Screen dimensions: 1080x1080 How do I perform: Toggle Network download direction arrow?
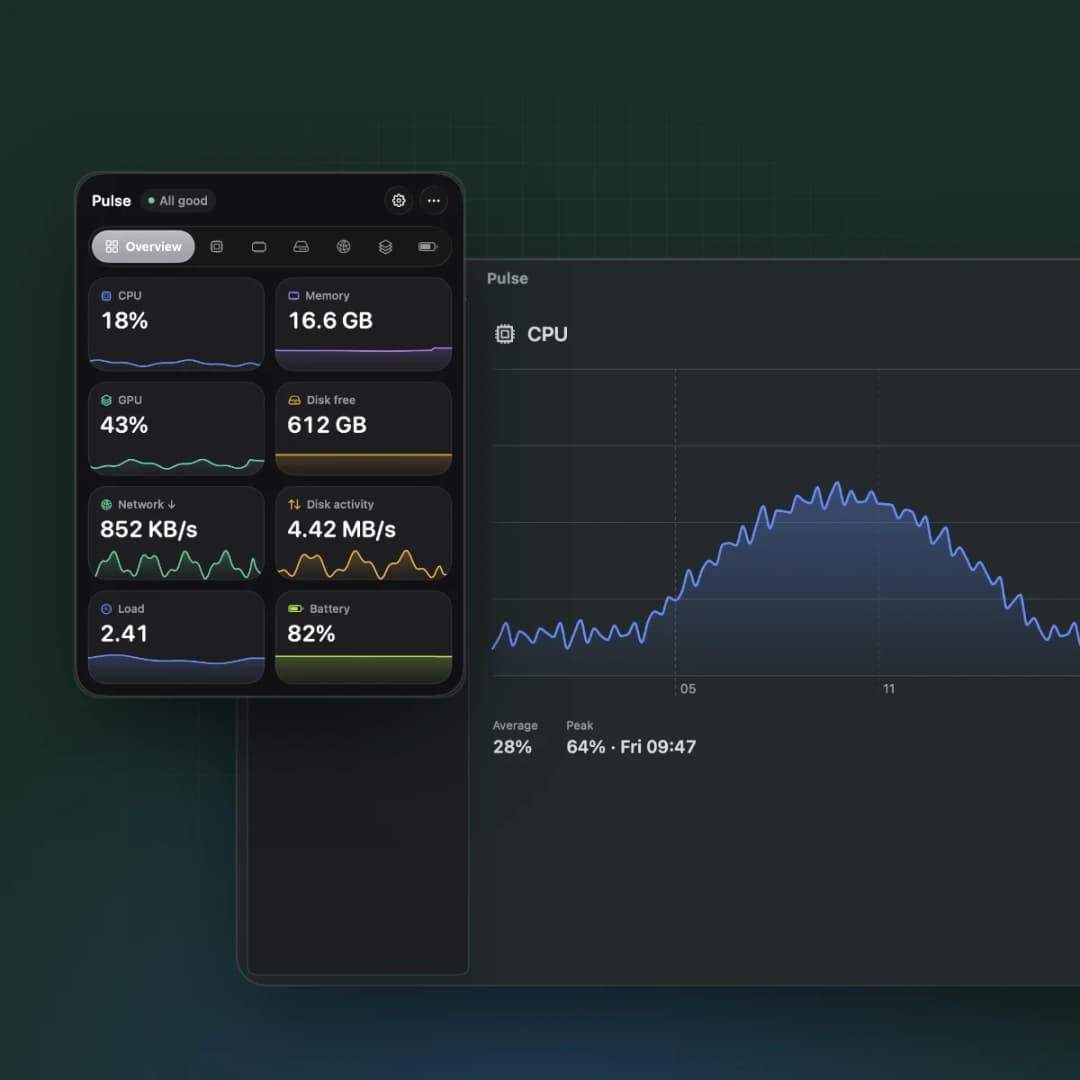click(172, 504)
